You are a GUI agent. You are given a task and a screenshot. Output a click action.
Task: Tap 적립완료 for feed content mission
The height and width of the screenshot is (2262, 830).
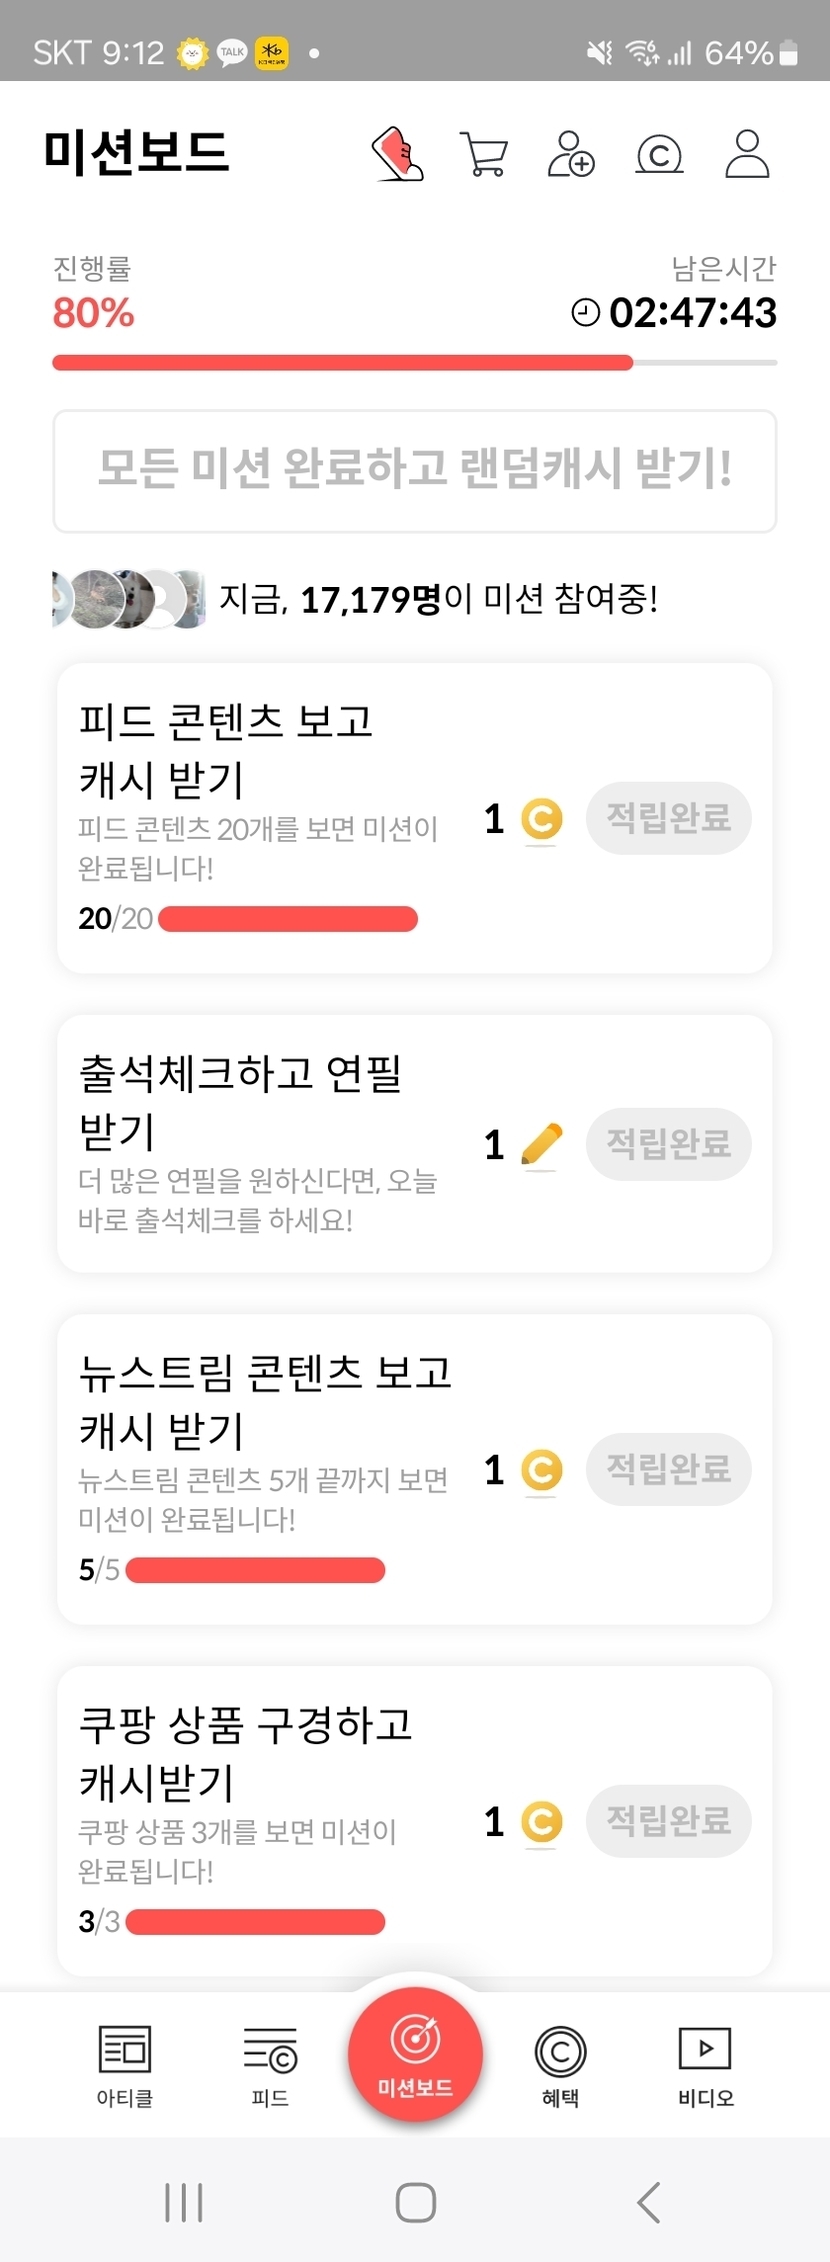668,818
